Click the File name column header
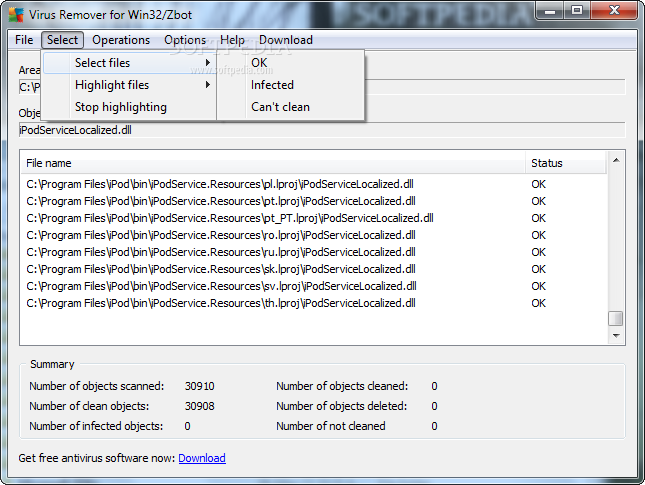645x485 pixels. (x=273, y=163)
